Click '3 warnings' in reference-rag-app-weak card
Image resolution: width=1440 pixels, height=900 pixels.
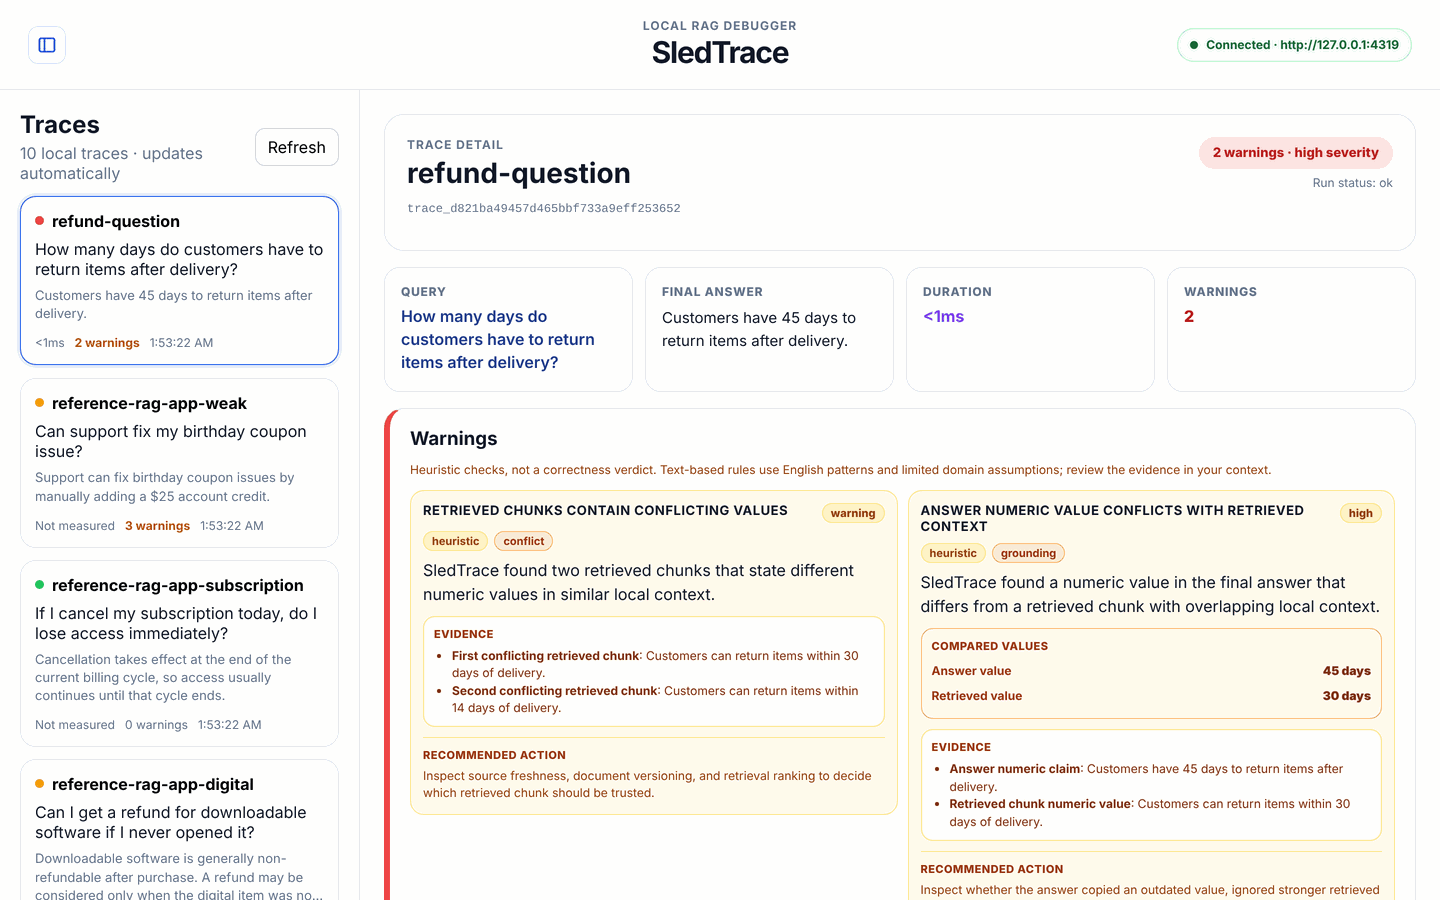point(157,526)
